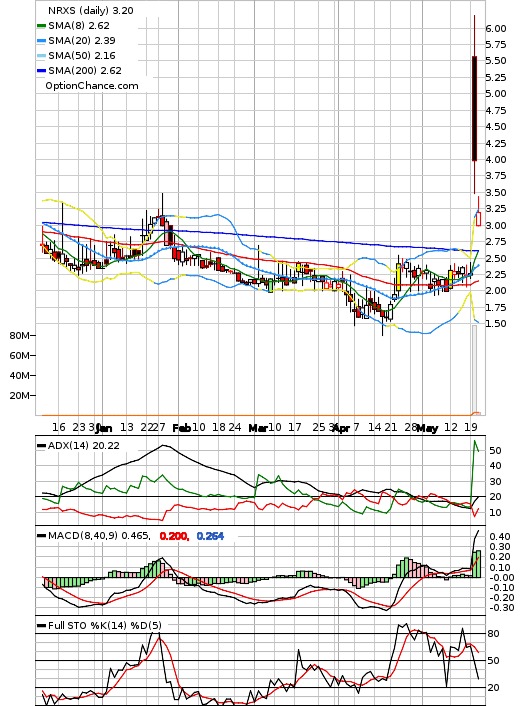526x706 pixels.
Task: Click the 80M volume axis label
Action: coord(20,335)
